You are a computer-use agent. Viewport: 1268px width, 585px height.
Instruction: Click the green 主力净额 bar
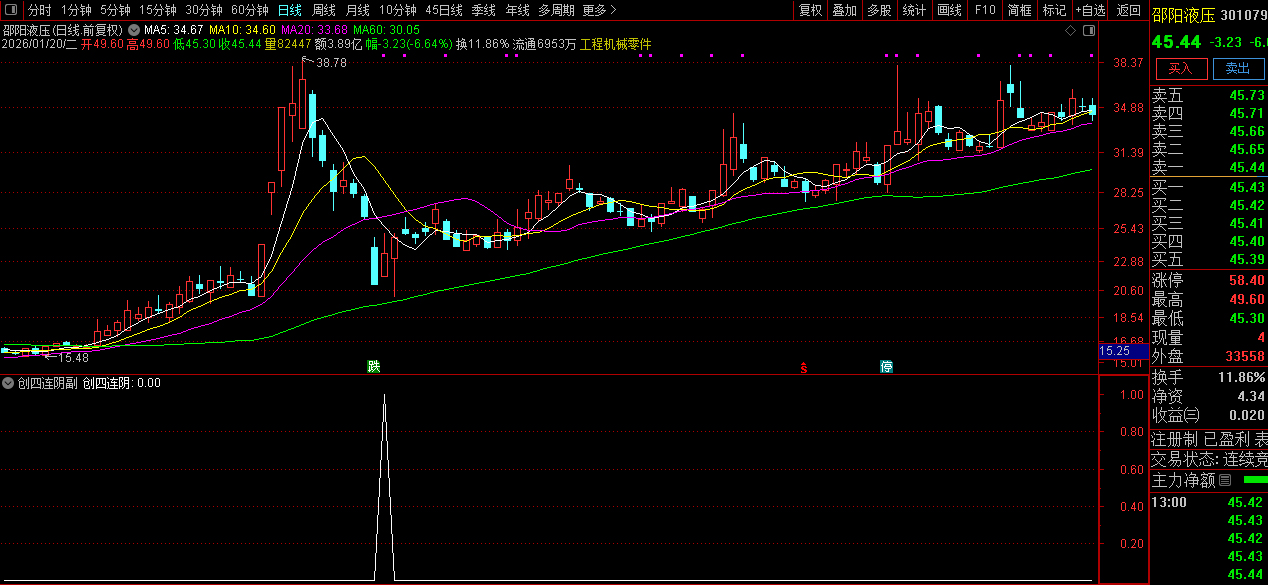tap(1255, 480)
